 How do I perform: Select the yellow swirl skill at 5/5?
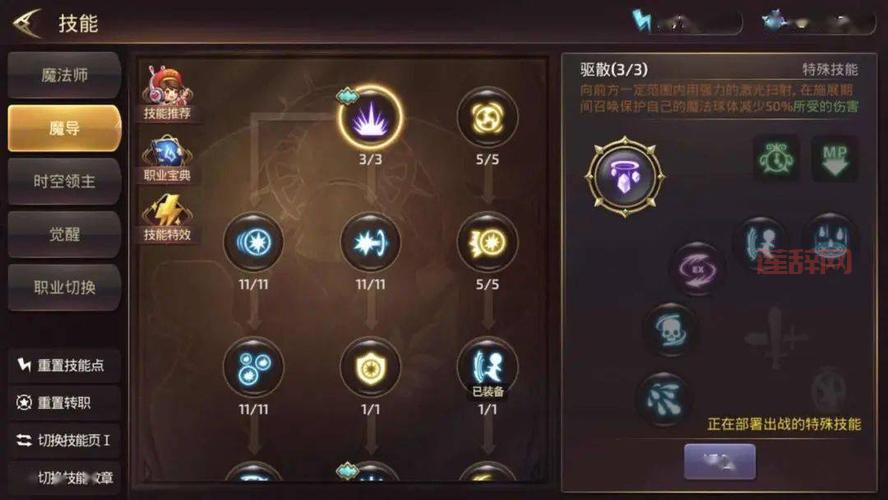click(x=487, y=118)
